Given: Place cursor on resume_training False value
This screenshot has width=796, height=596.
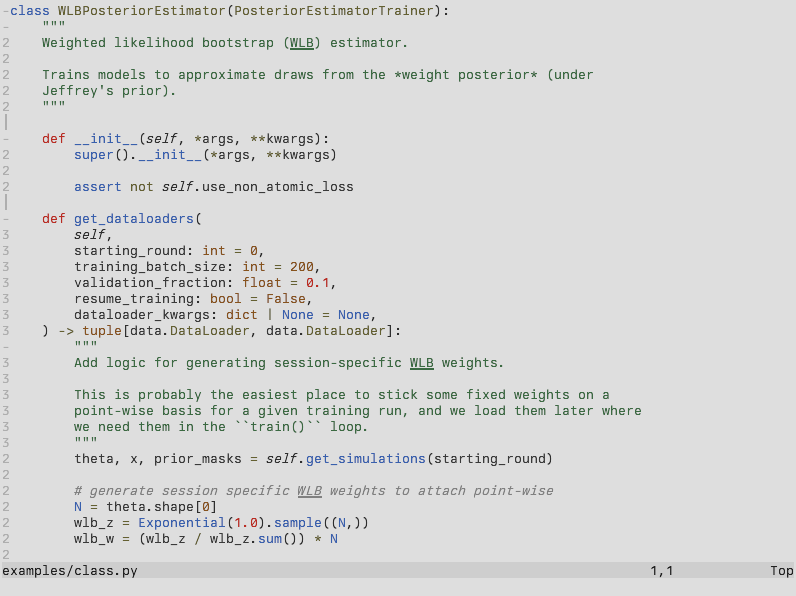Looking at the screenshot, I should [x=285, y=299].
